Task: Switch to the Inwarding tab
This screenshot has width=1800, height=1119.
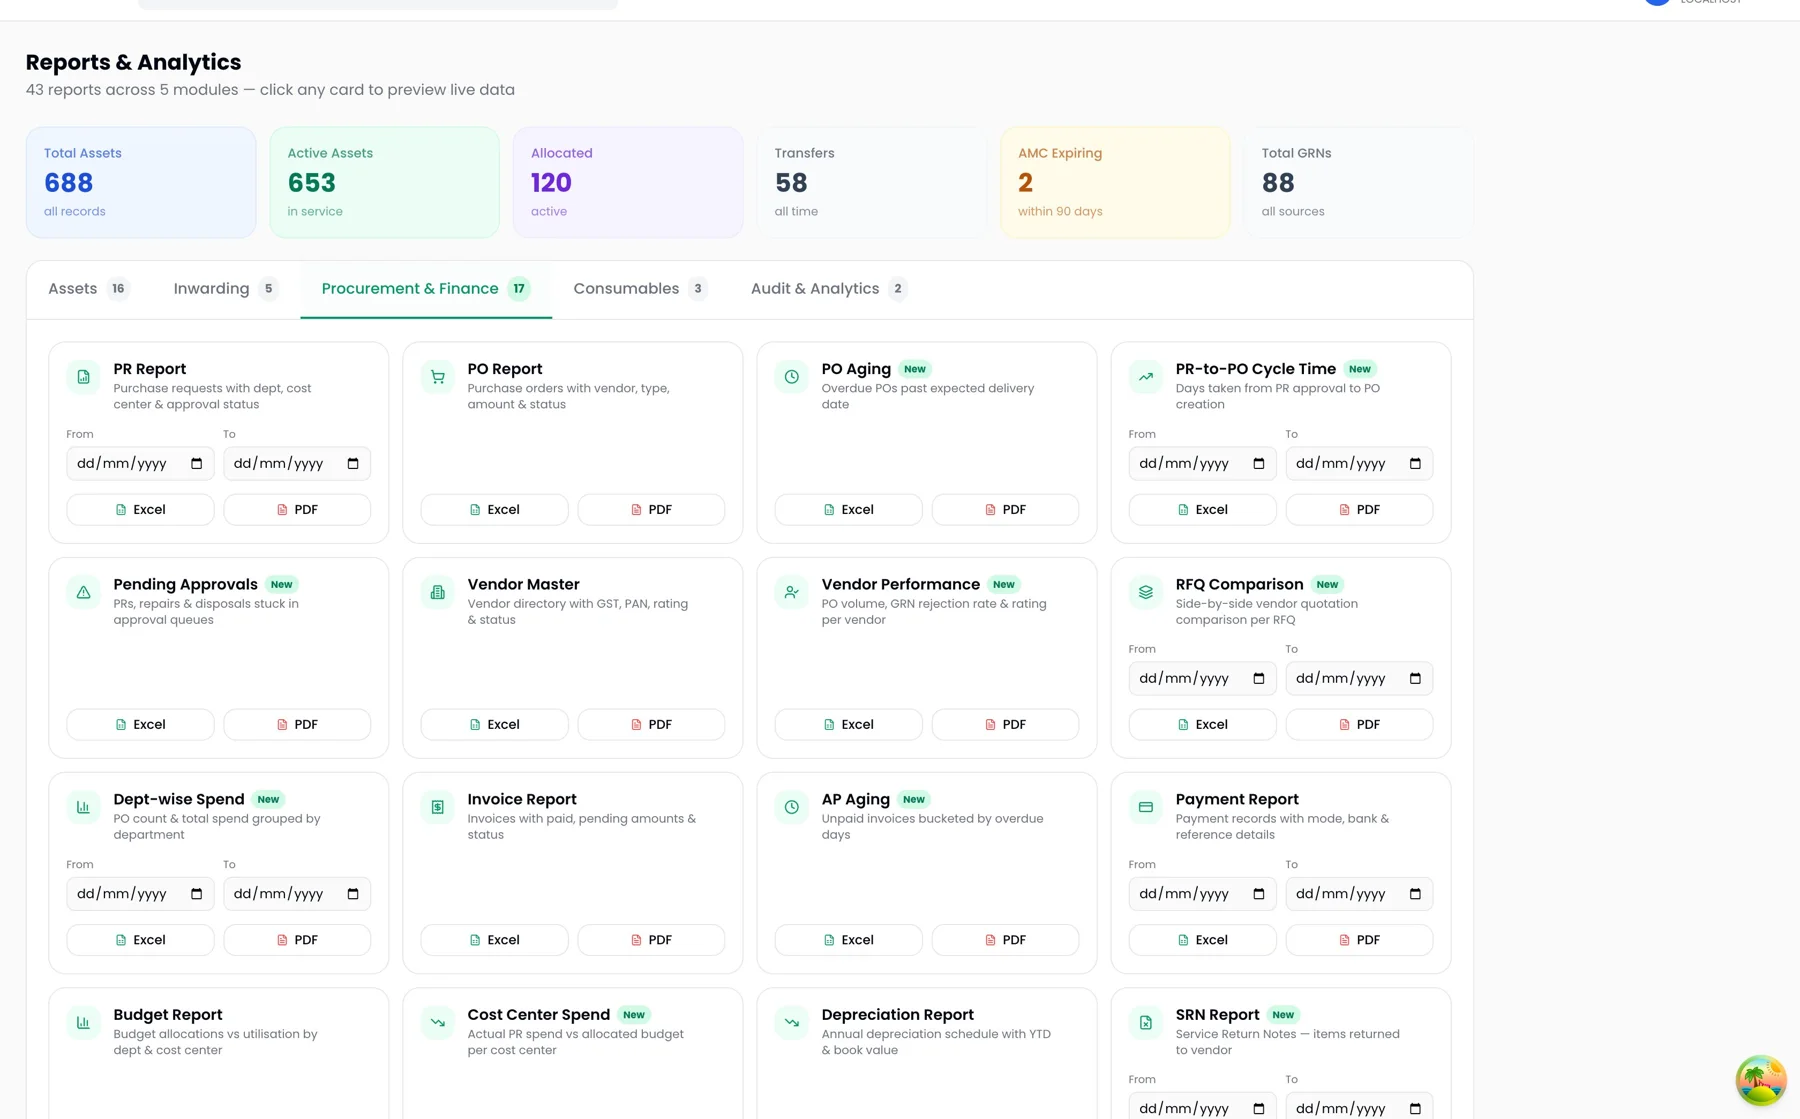Action: [225, 289]
